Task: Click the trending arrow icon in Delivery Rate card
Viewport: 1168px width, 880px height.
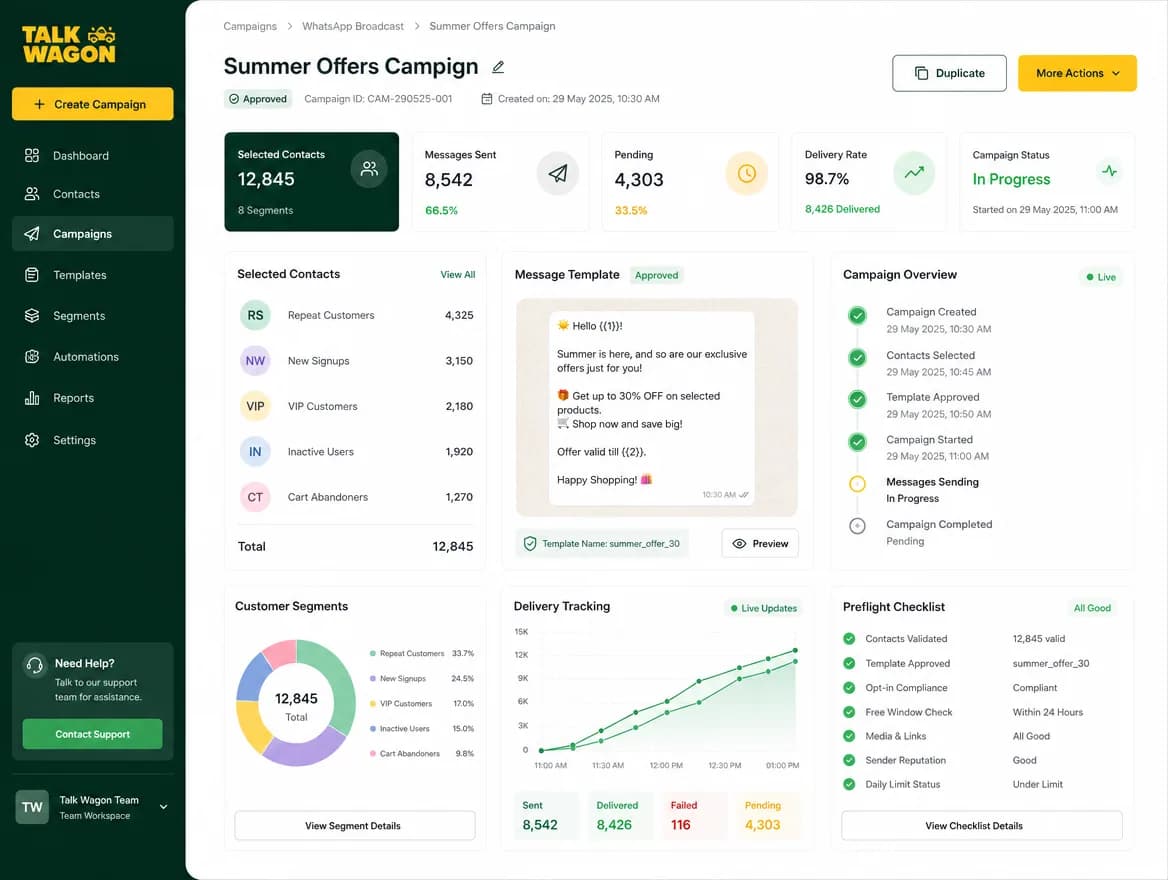Action: [914, 173]
